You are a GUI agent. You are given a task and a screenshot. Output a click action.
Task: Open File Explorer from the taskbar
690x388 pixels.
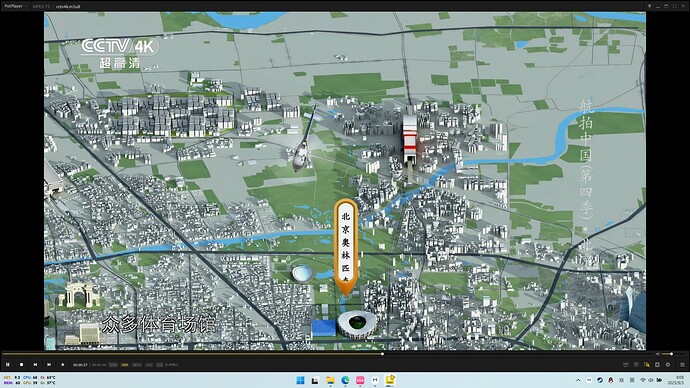tap(330, 380)
